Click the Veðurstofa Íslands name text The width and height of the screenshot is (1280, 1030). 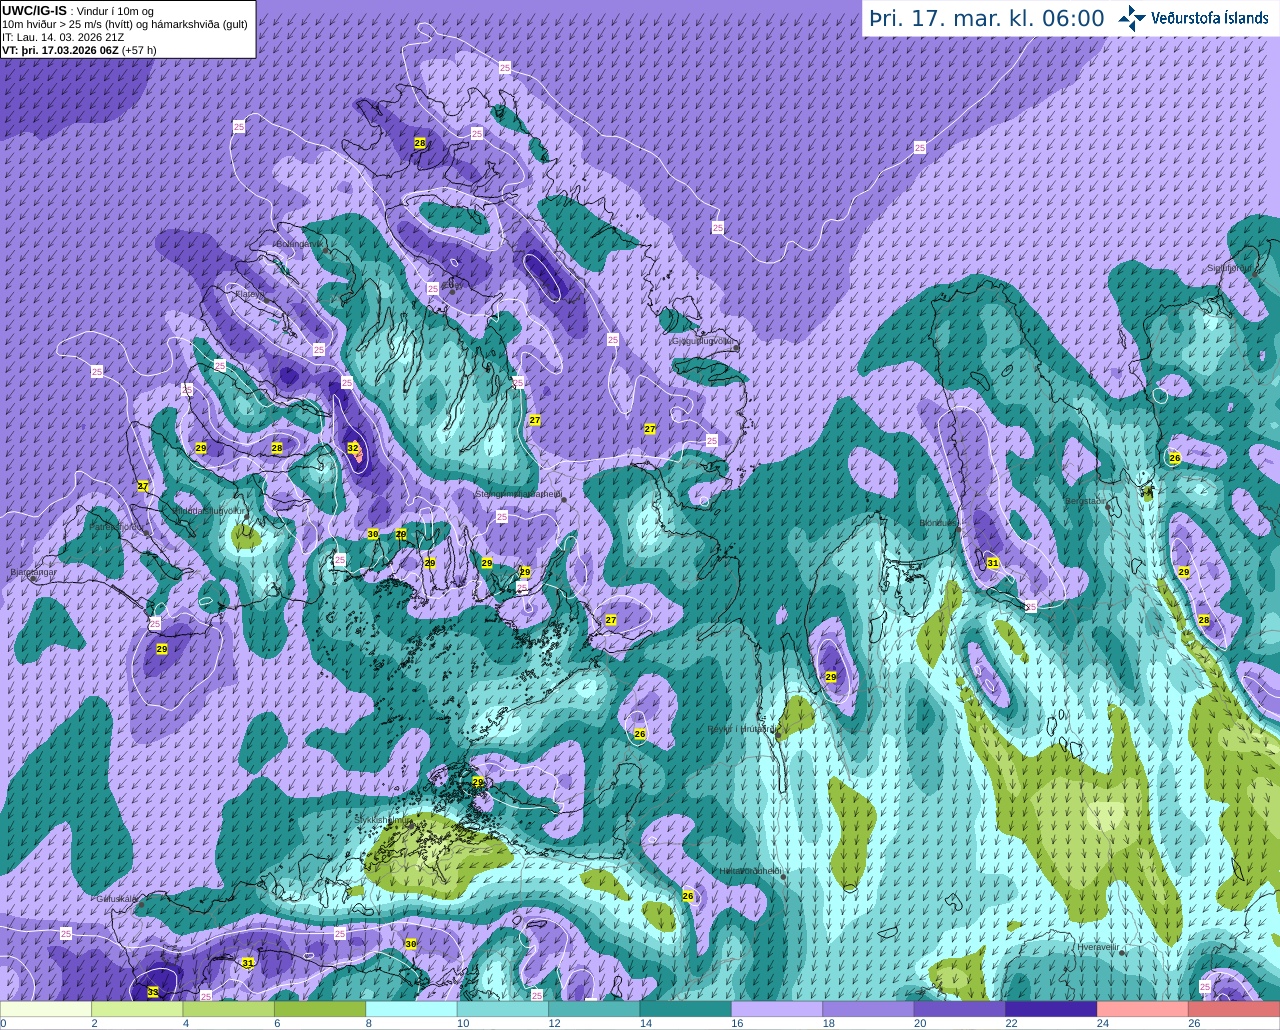point(1209,18)
